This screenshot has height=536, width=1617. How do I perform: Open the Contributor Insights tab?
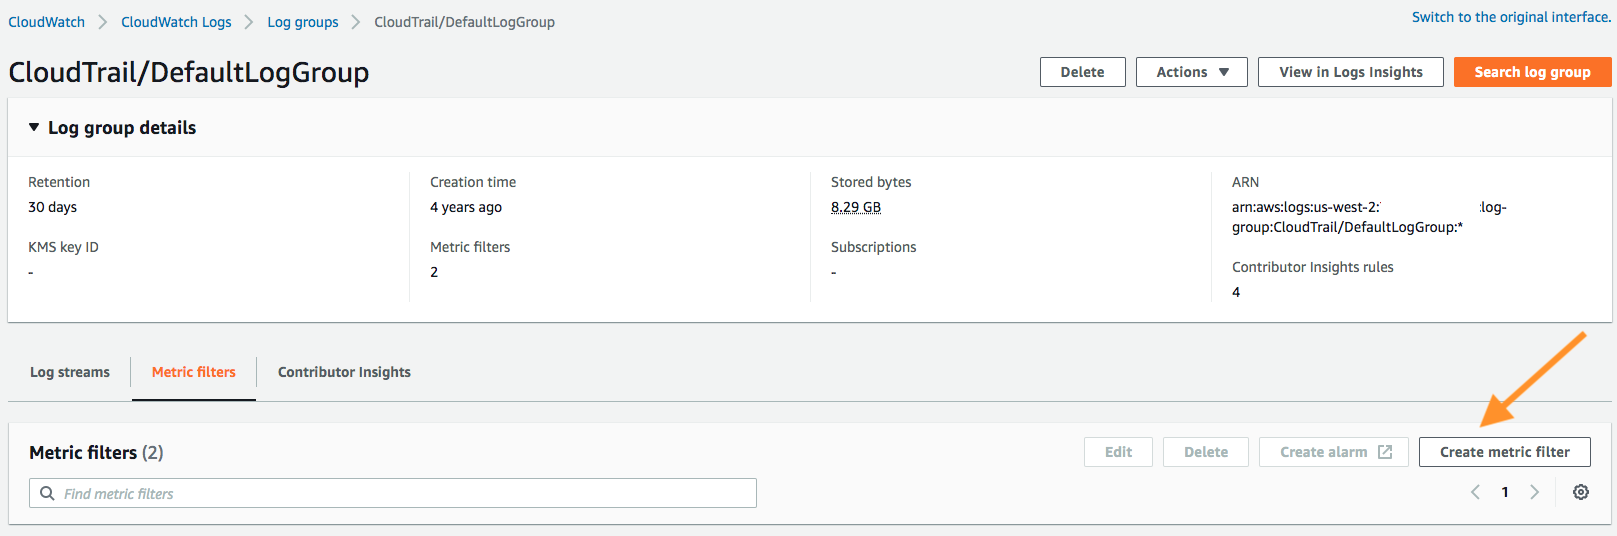[x=344, y=372]
